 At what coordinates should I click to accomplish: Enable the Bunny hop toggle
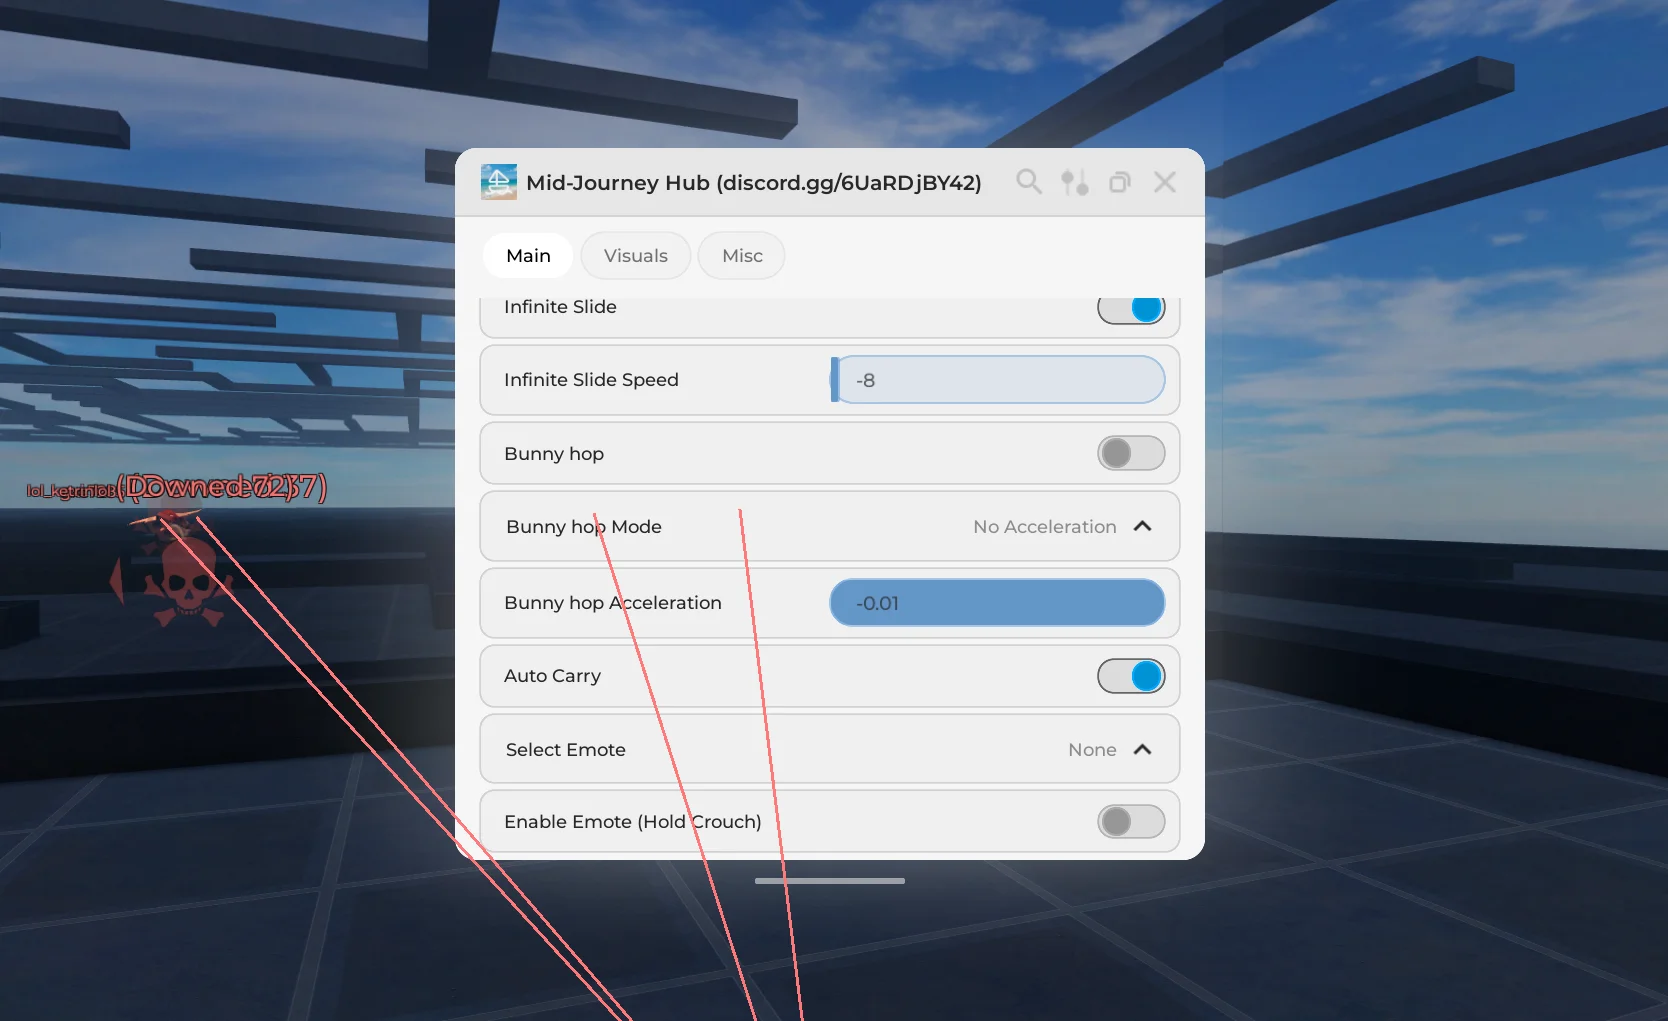[1131, 454]
